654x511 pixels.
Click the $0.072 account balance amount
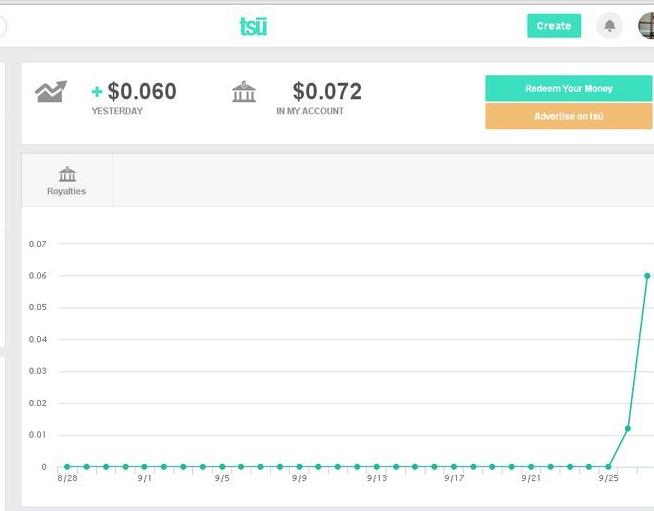327,92
